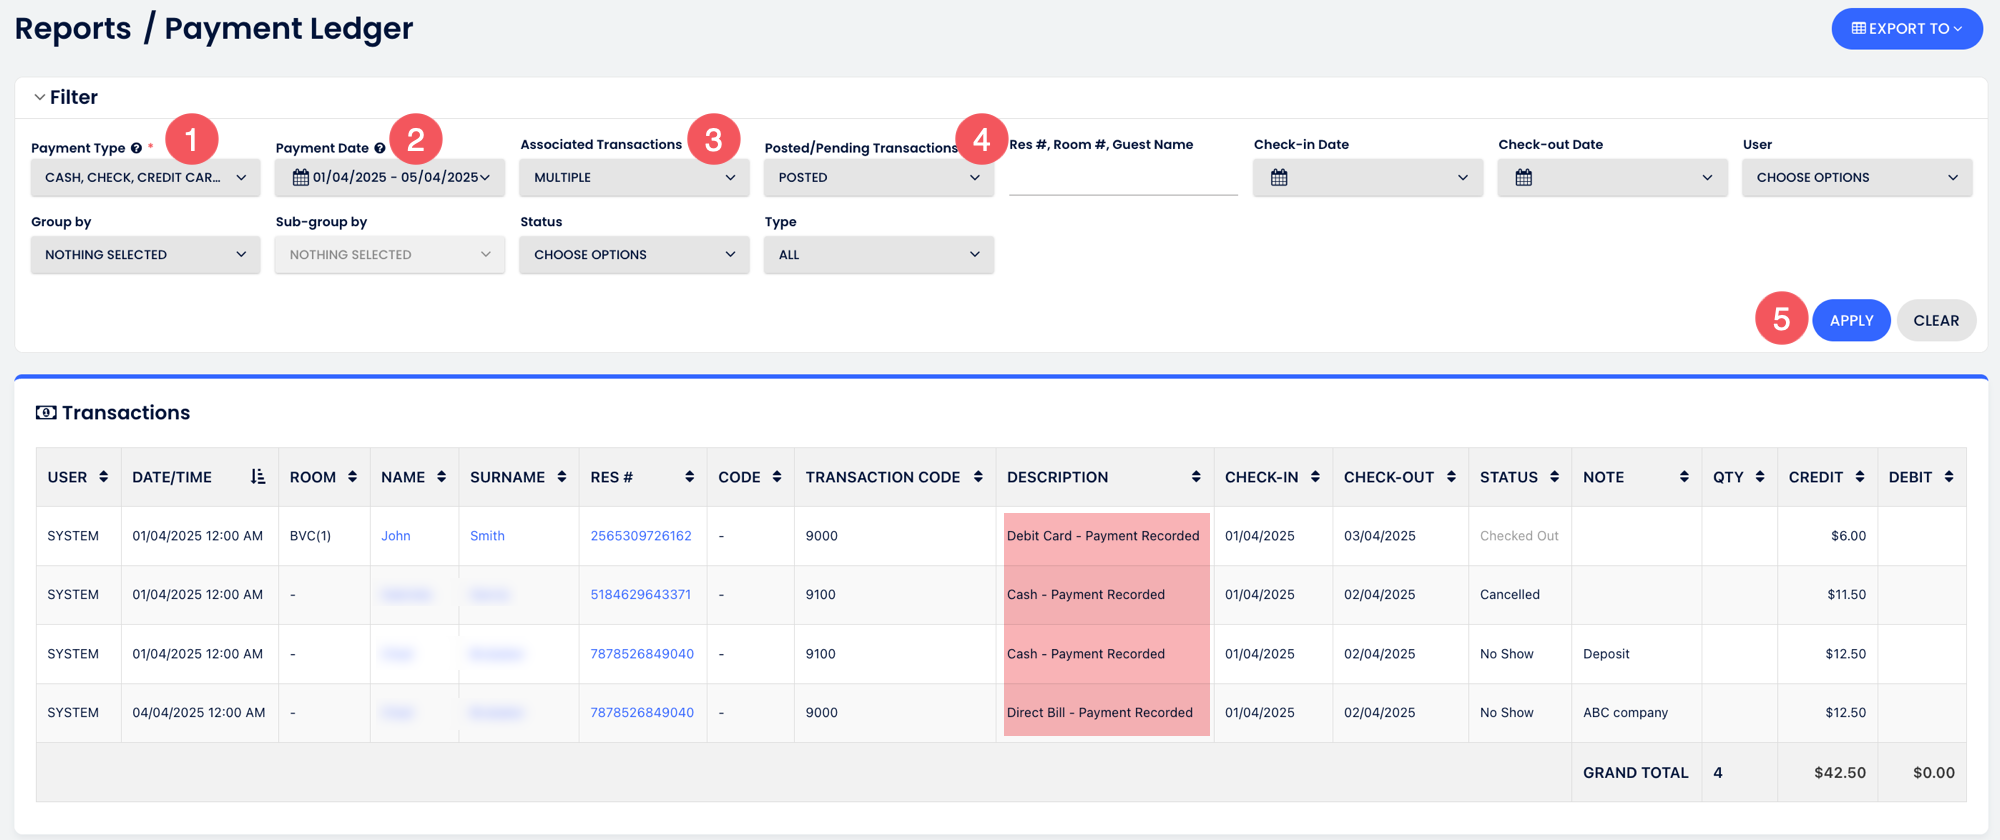Image resolution: width=2000 pixels, height=840 pixels.
Task: Open the EXPORT TO menu
Action: [x=1906, y=29]
